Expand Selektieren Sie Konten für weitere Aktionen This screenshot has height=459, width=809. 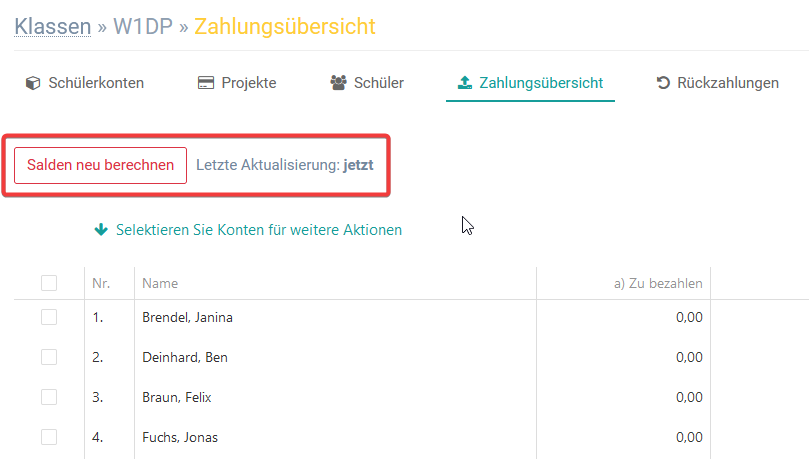click(258, 230)
